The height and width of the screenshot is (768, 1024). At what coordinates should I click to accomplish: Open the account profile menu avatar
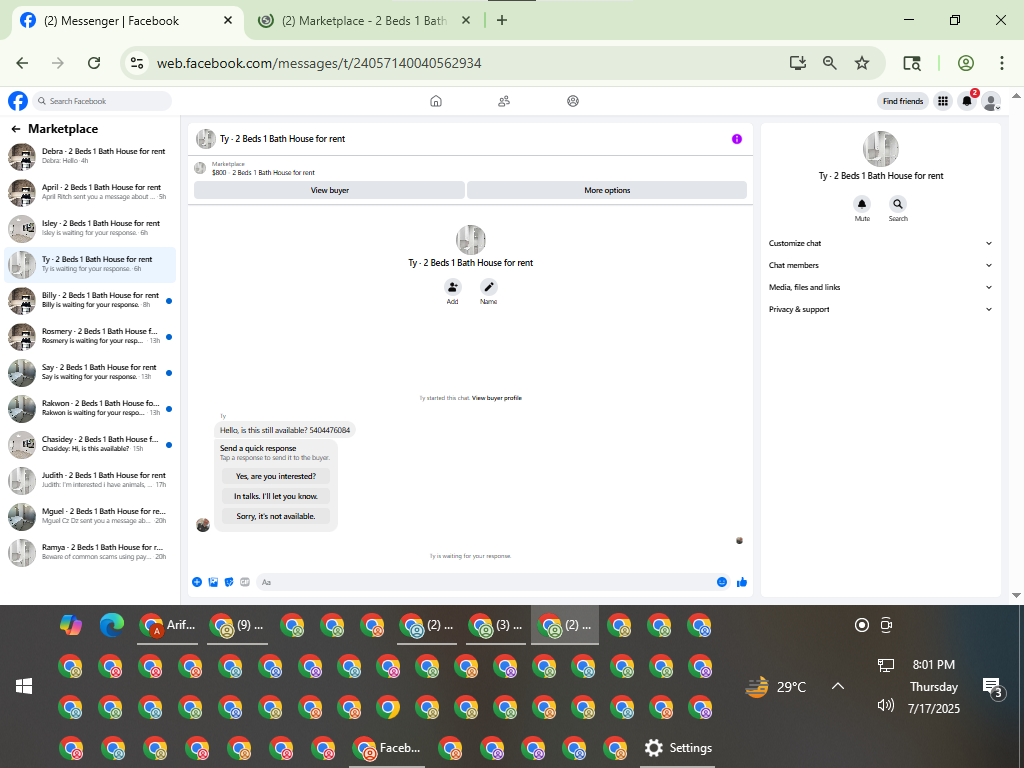(991, 101)
